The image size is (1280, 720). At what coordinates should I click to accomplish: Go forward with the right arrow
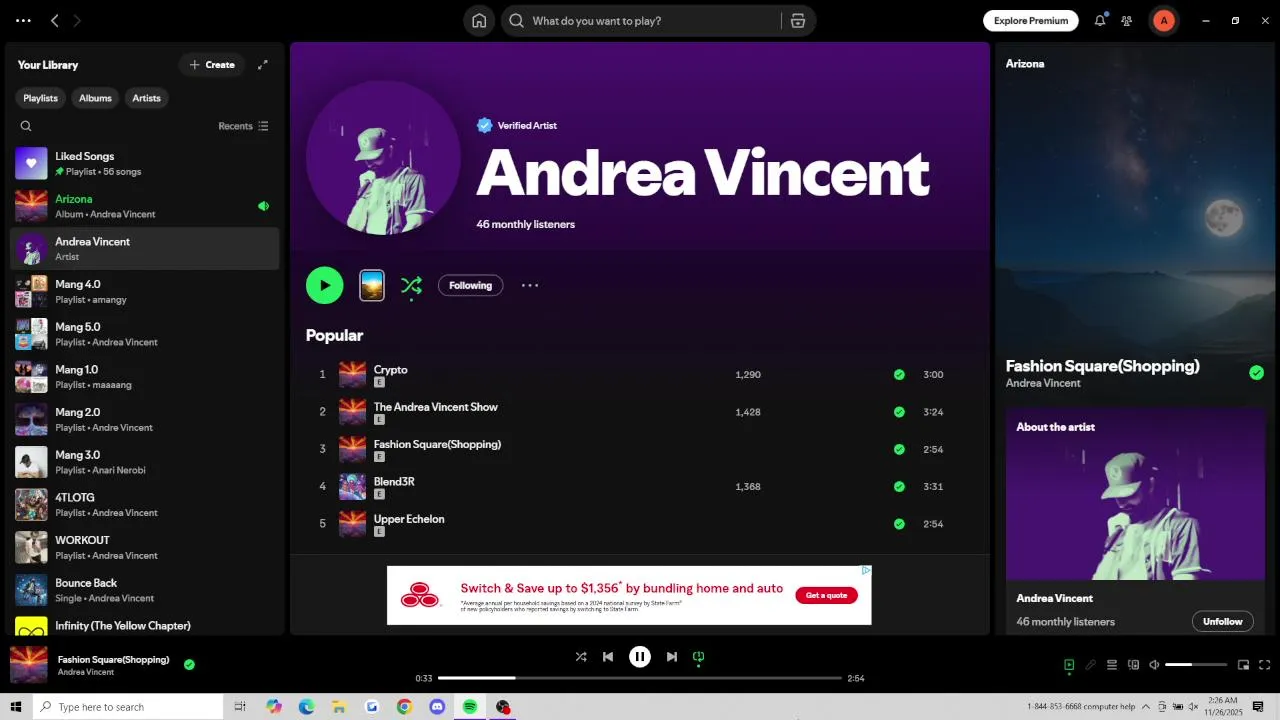[77, 20]
